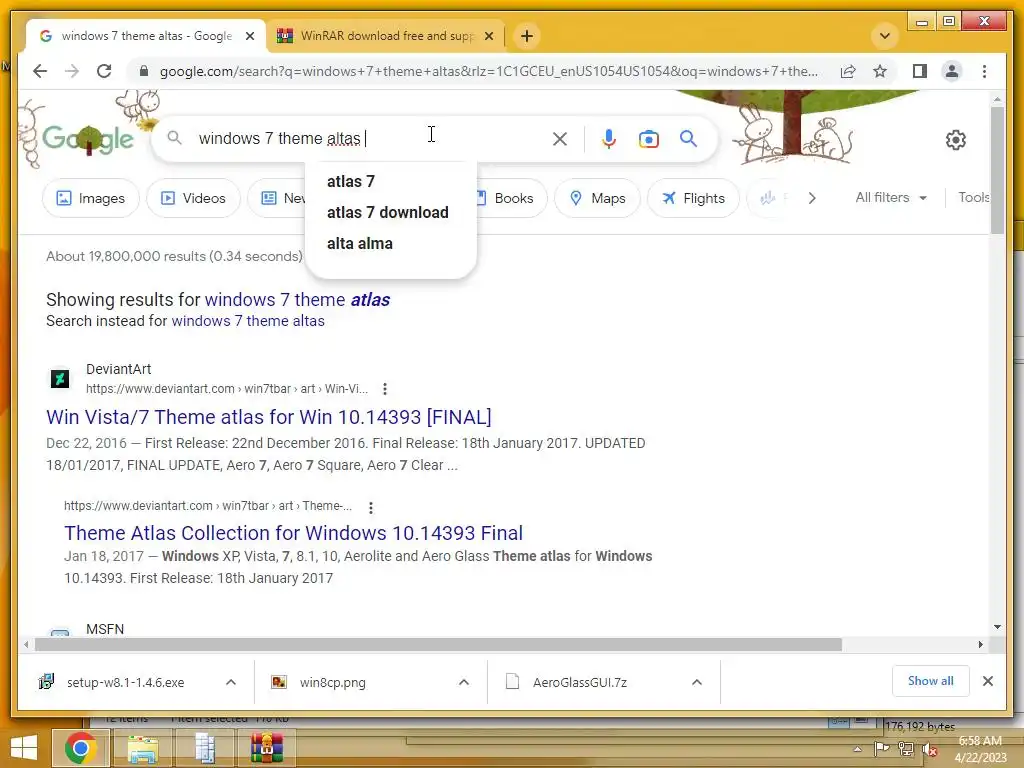This screenshot has height=768, width=1024.
Task: Expand options for win8cp.png download
Action: coord(464,682)
